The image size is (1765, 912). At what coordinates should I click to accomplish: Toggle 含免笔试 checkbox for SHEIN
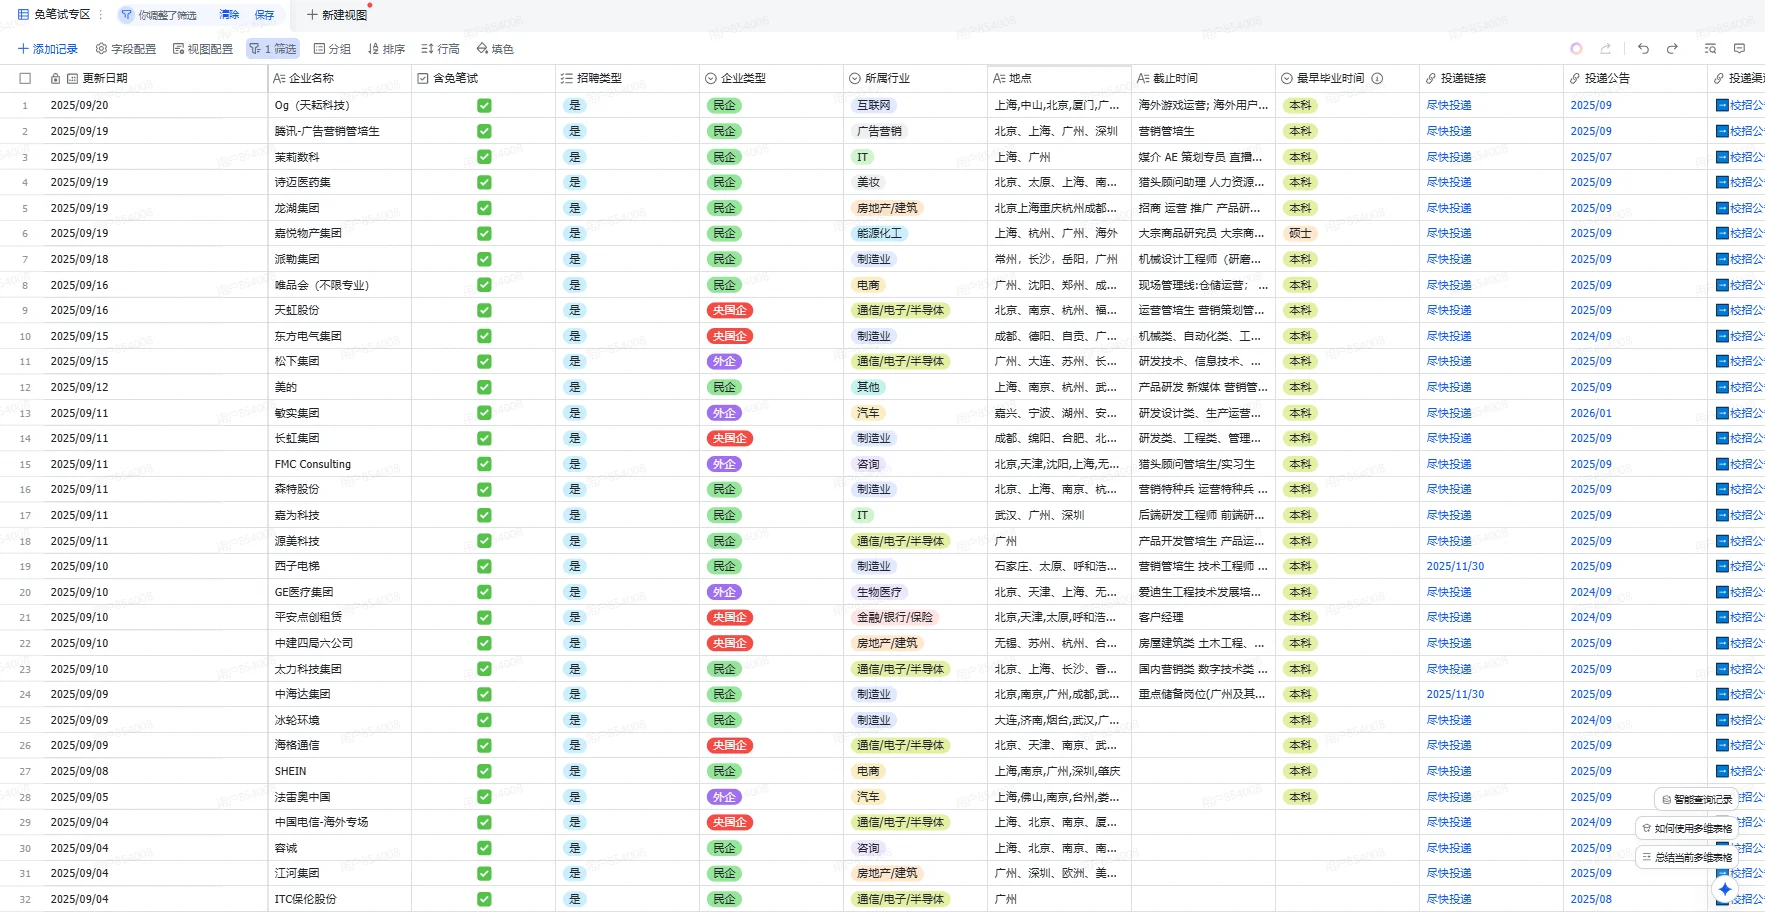pos(484,771)
